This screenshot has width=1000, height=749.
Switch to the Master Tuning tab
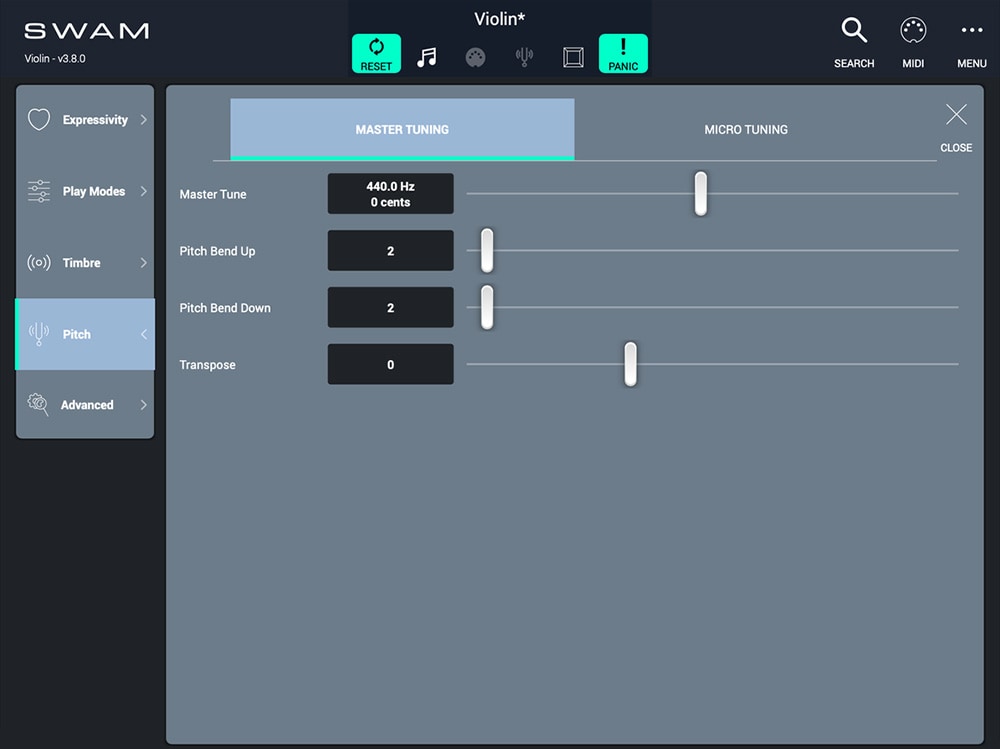click(x=402, y=129)
